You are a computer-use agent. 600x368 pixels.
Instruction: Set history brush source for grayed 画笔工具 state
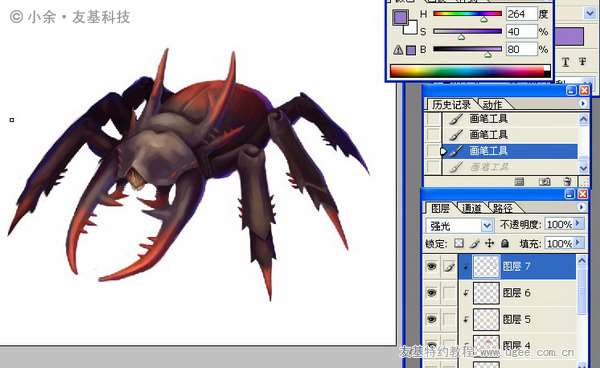[x=433, y=167]
